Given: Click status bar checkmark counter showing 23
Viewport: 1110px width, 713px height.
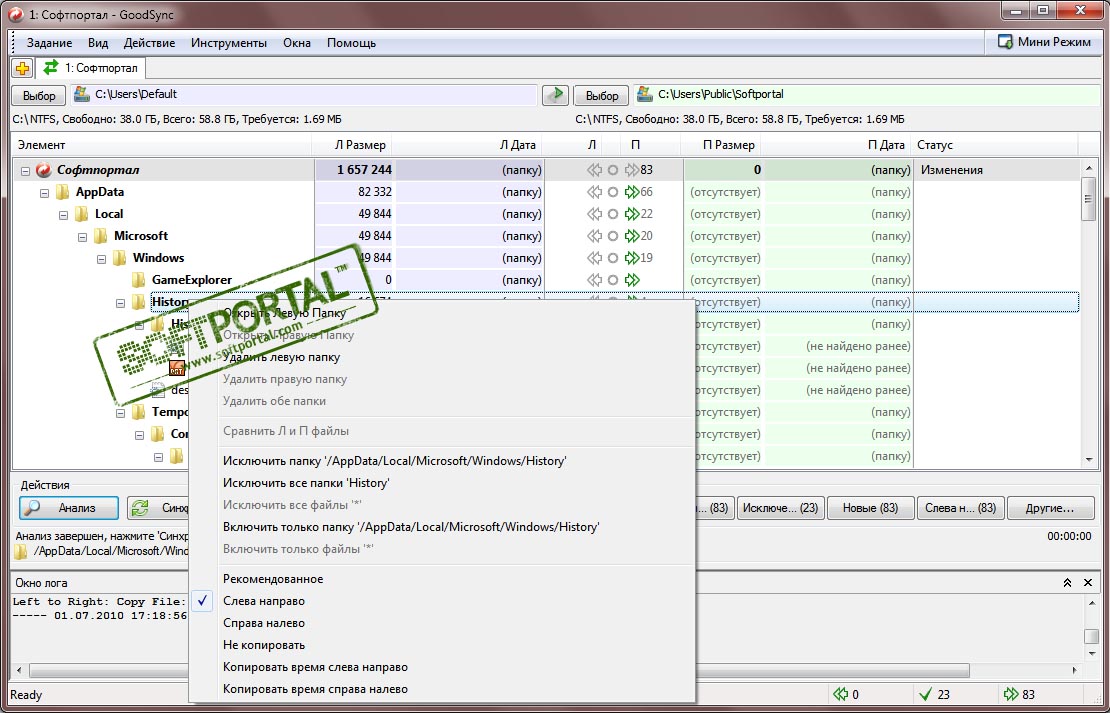Looking at the screenshot, I should 934,695.
